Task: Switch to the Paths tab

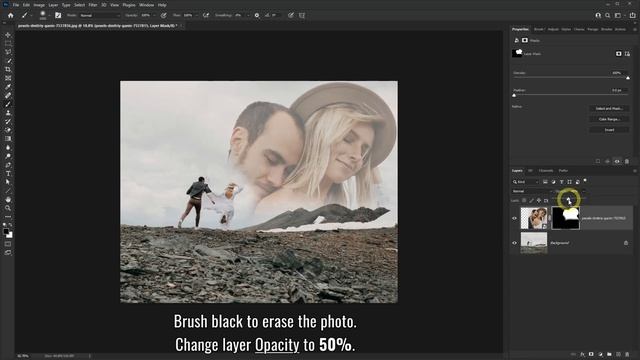Action: point(563,171)
